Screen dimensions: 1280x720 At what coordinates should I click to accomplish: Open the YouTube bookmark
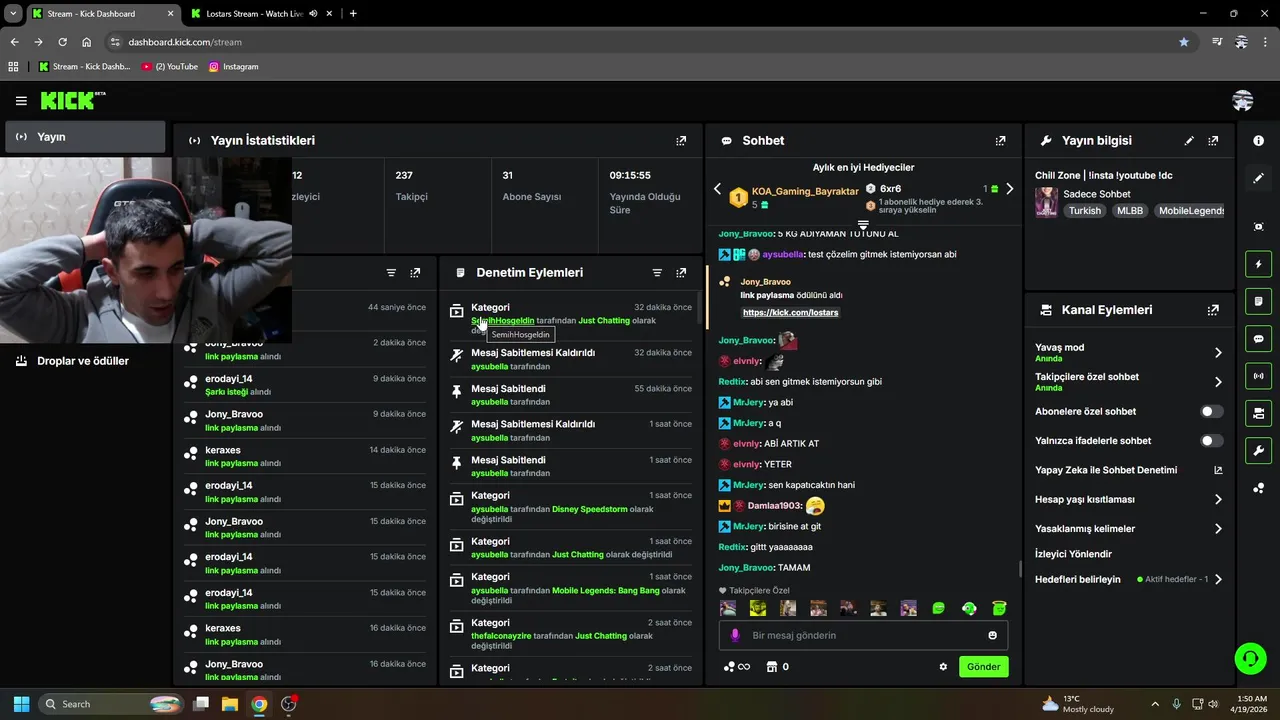[x=170, y=67]
